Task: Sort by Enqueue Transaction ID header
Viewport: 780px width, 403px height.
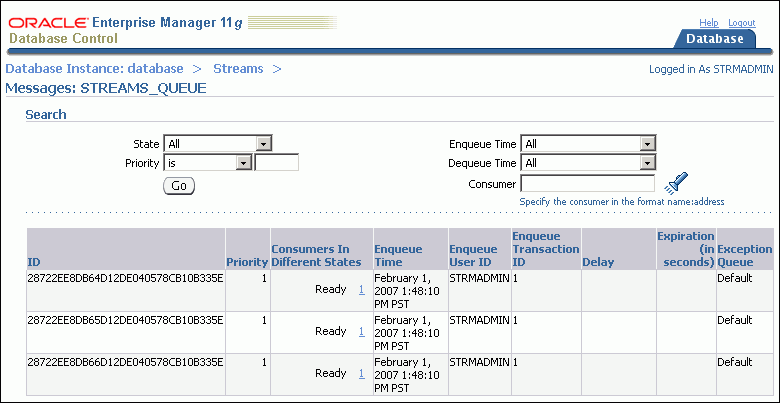Action: coord(546,249)
